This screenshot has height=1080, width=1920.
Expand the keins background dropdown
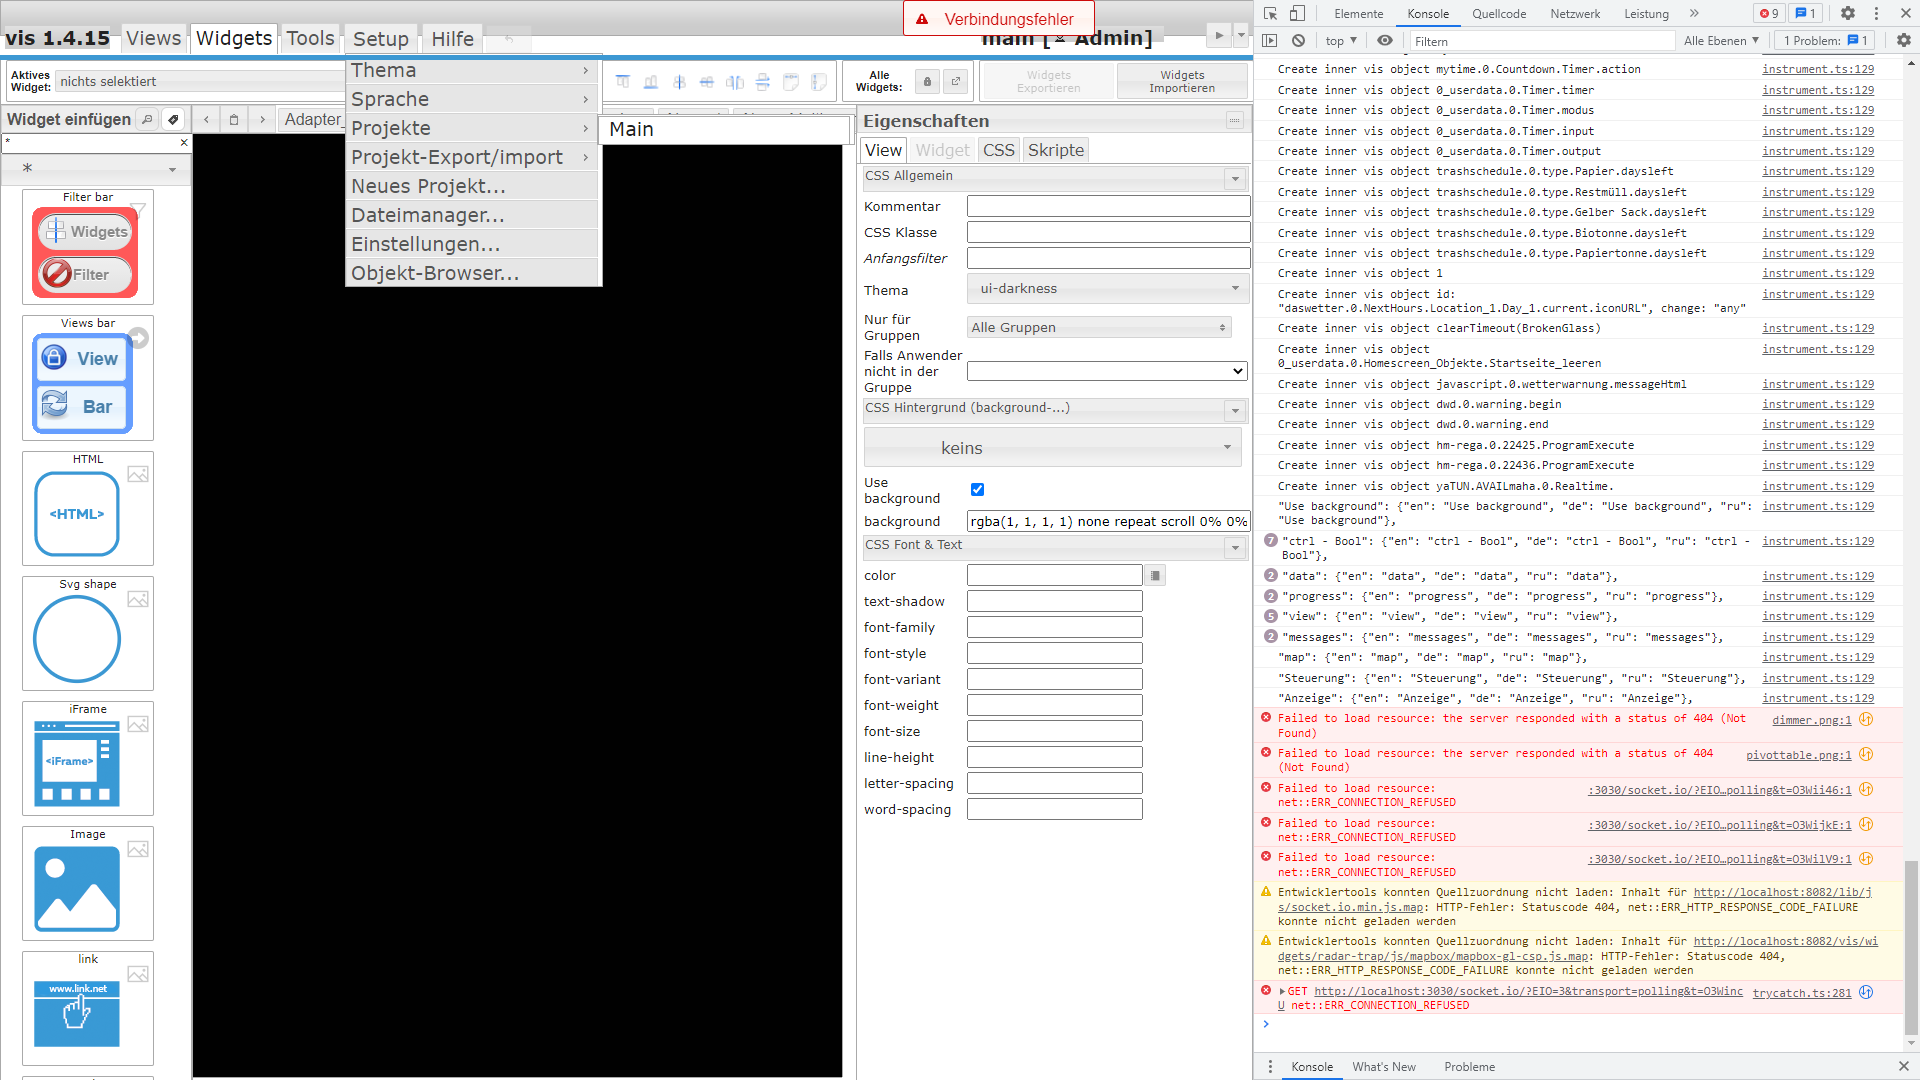pyautogui.click(x=1052, y=449)
